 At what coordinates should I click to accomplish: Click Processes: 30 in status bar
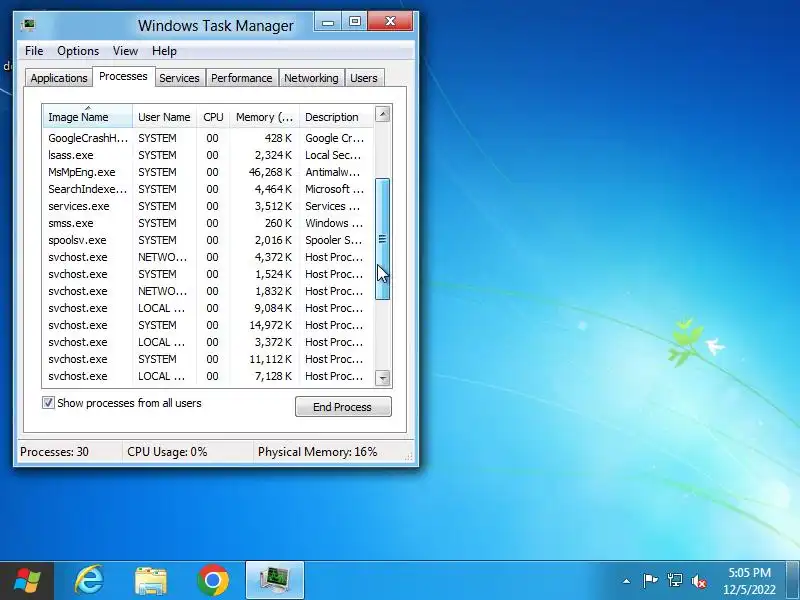(55, 452)
